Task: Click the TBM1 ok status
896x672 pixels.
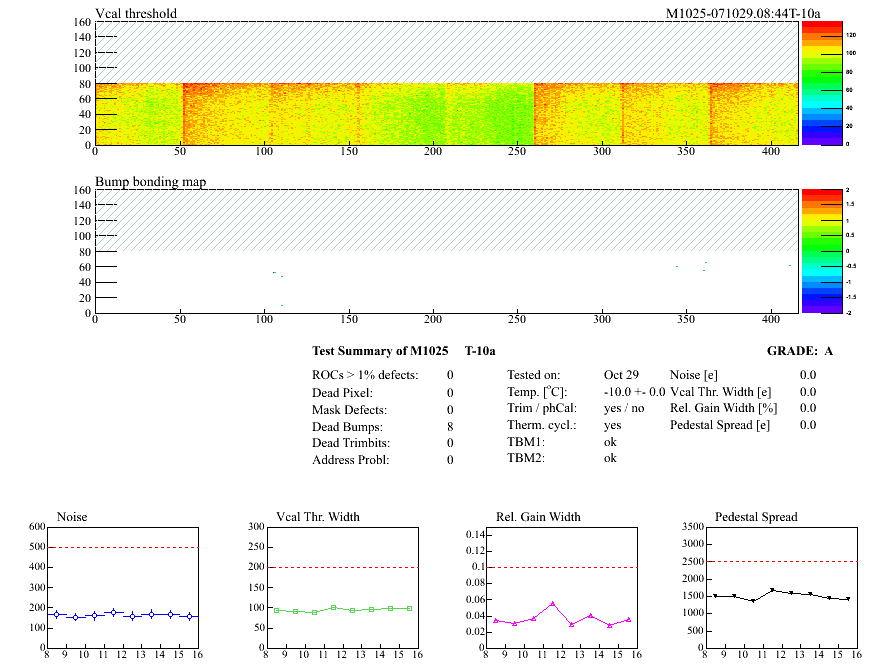Action: pos(610,441)
